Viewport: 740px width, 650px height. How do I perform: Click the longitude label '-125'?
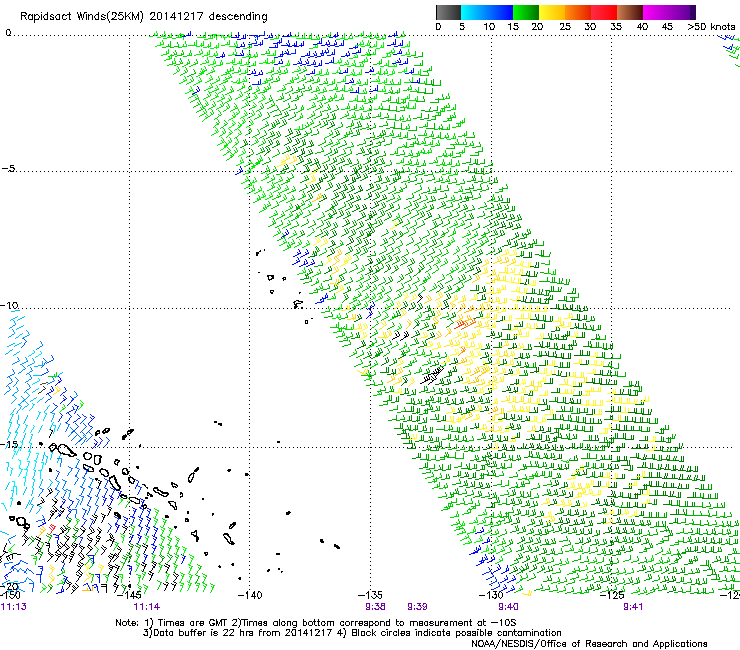[x=612, y=595]
